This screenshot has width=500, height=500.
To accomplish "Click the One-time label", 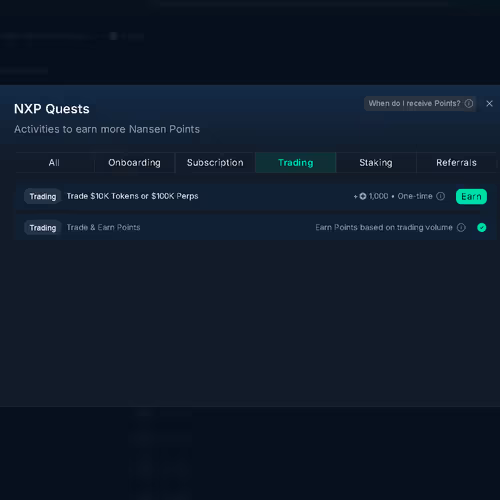I will pos(415,196).
